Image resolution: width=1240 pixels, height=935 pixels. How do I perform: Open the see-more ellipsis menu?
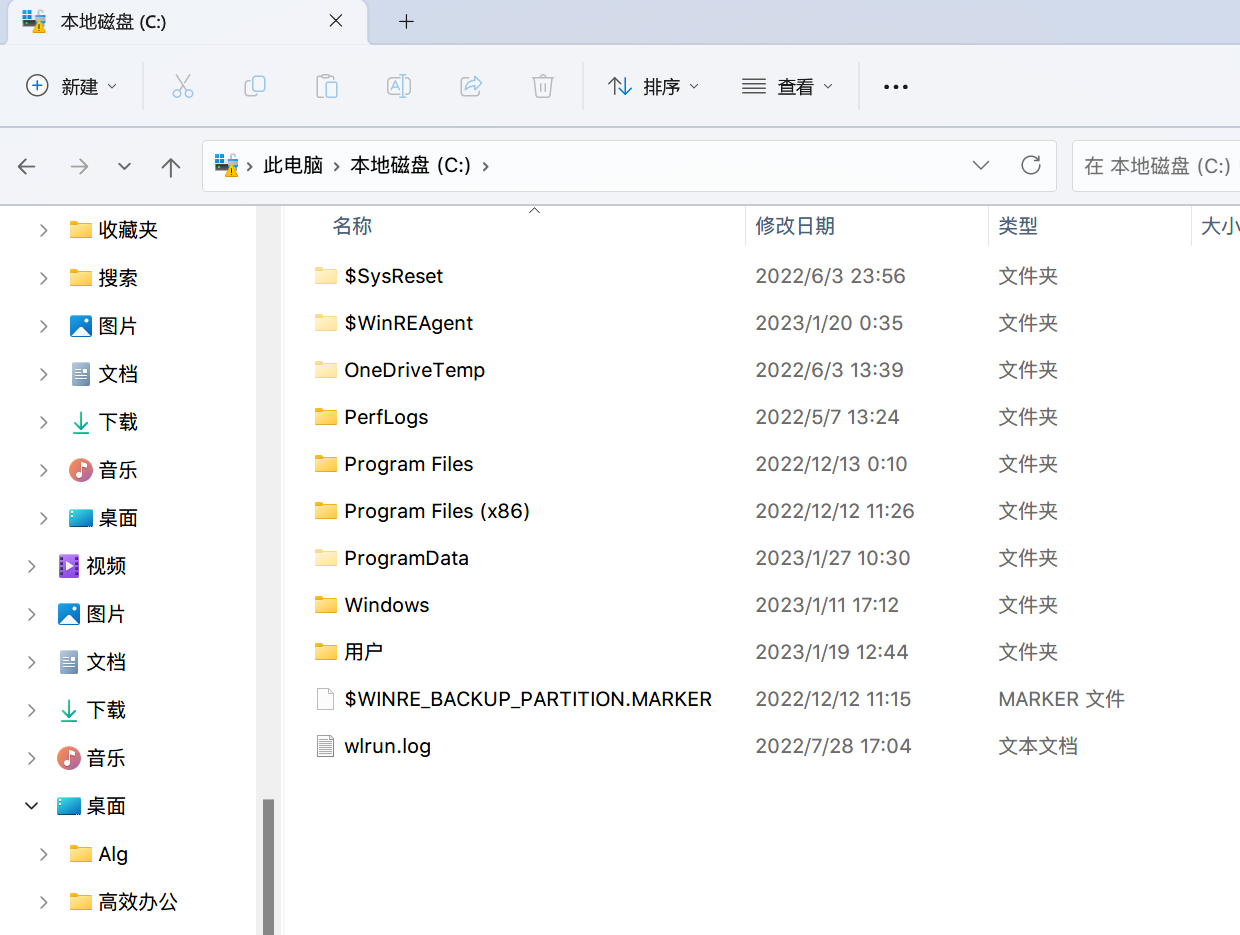(x=895, y=86)
